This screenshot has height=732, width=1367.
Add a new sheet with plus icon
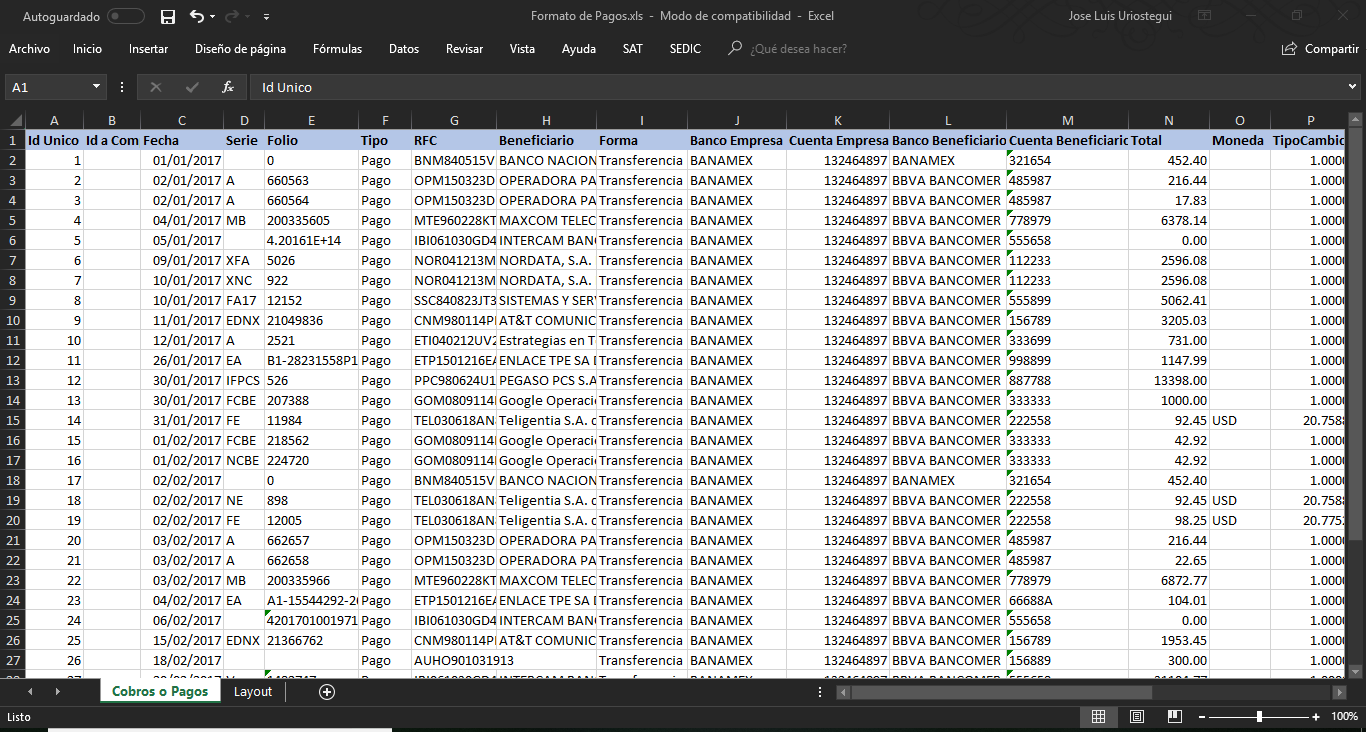(326, 691)
